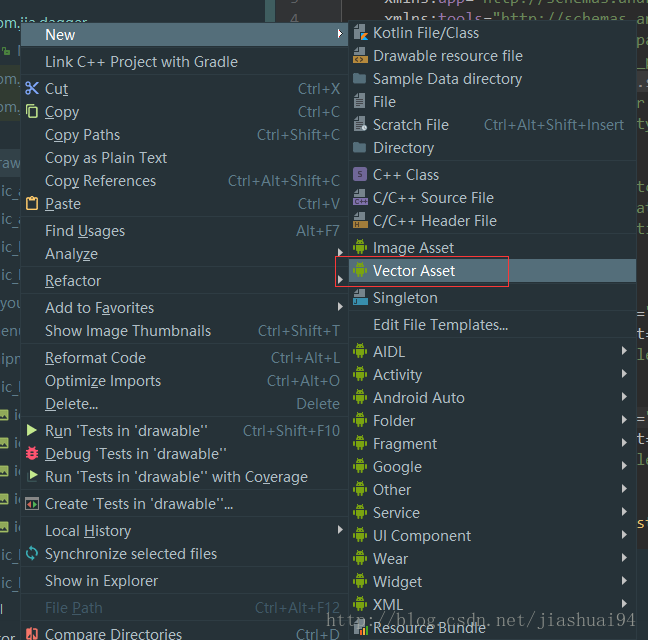Click the Sample Data directory folder icon
Viewport: 648px width, 640px height.
(360, 79)
